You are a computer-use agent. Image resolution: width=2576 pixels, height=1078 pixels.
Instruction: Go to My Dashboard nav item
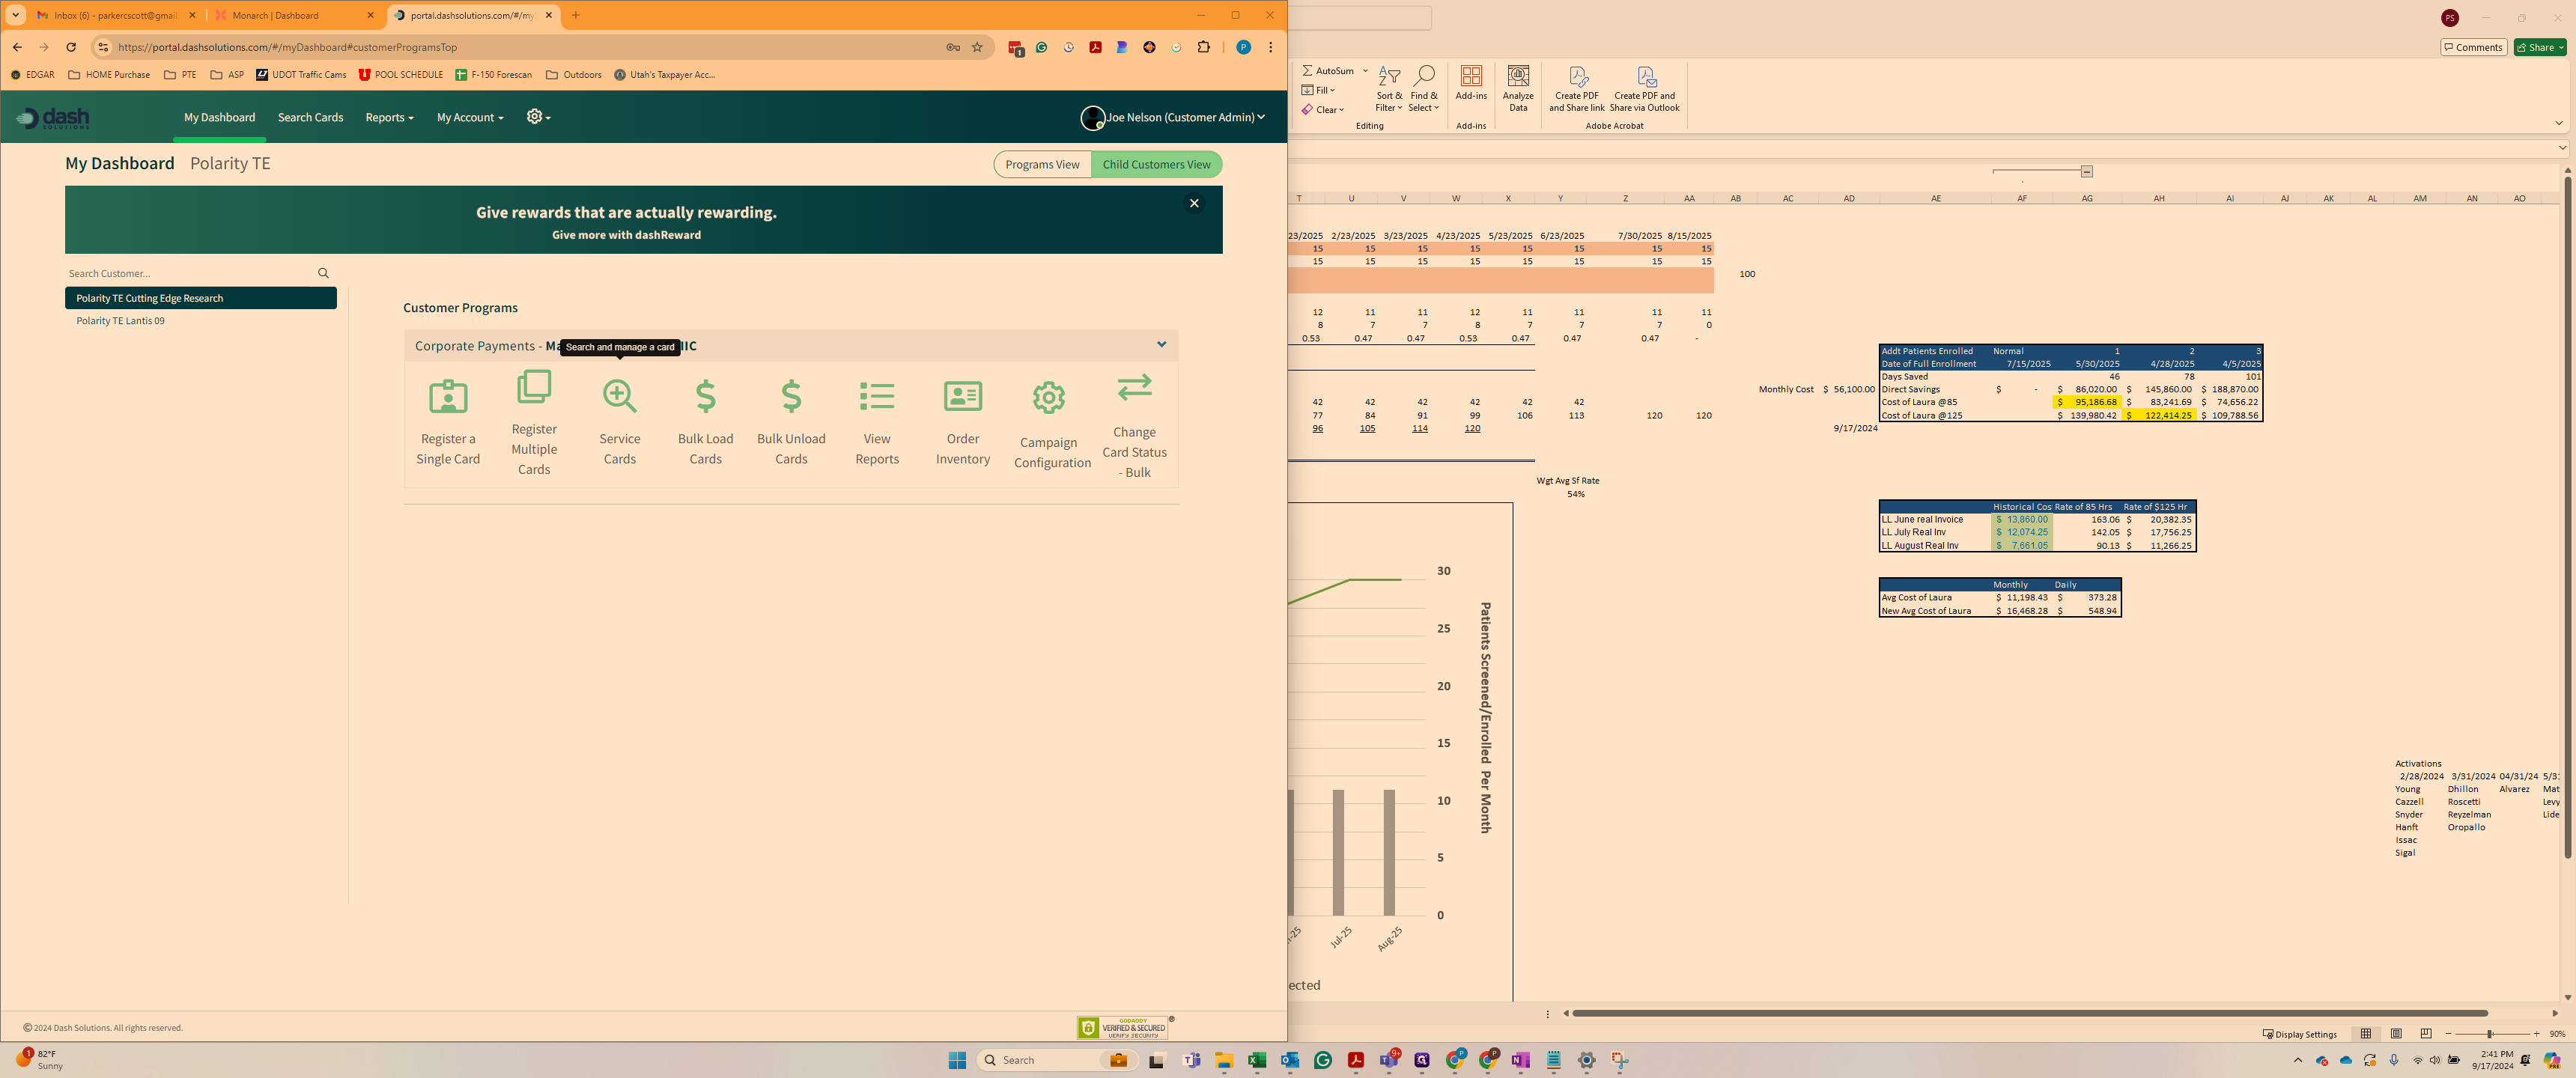pos(219,118)
